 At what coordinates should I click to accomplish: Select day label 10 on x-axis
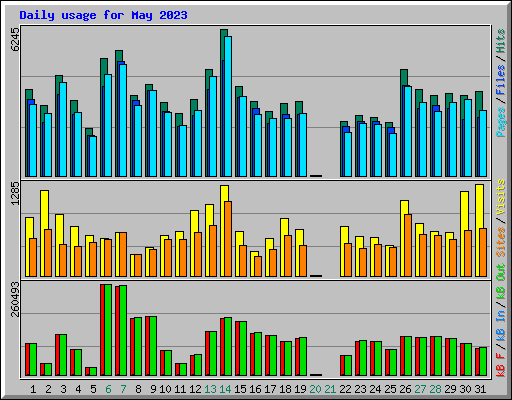tap(165, 389)
